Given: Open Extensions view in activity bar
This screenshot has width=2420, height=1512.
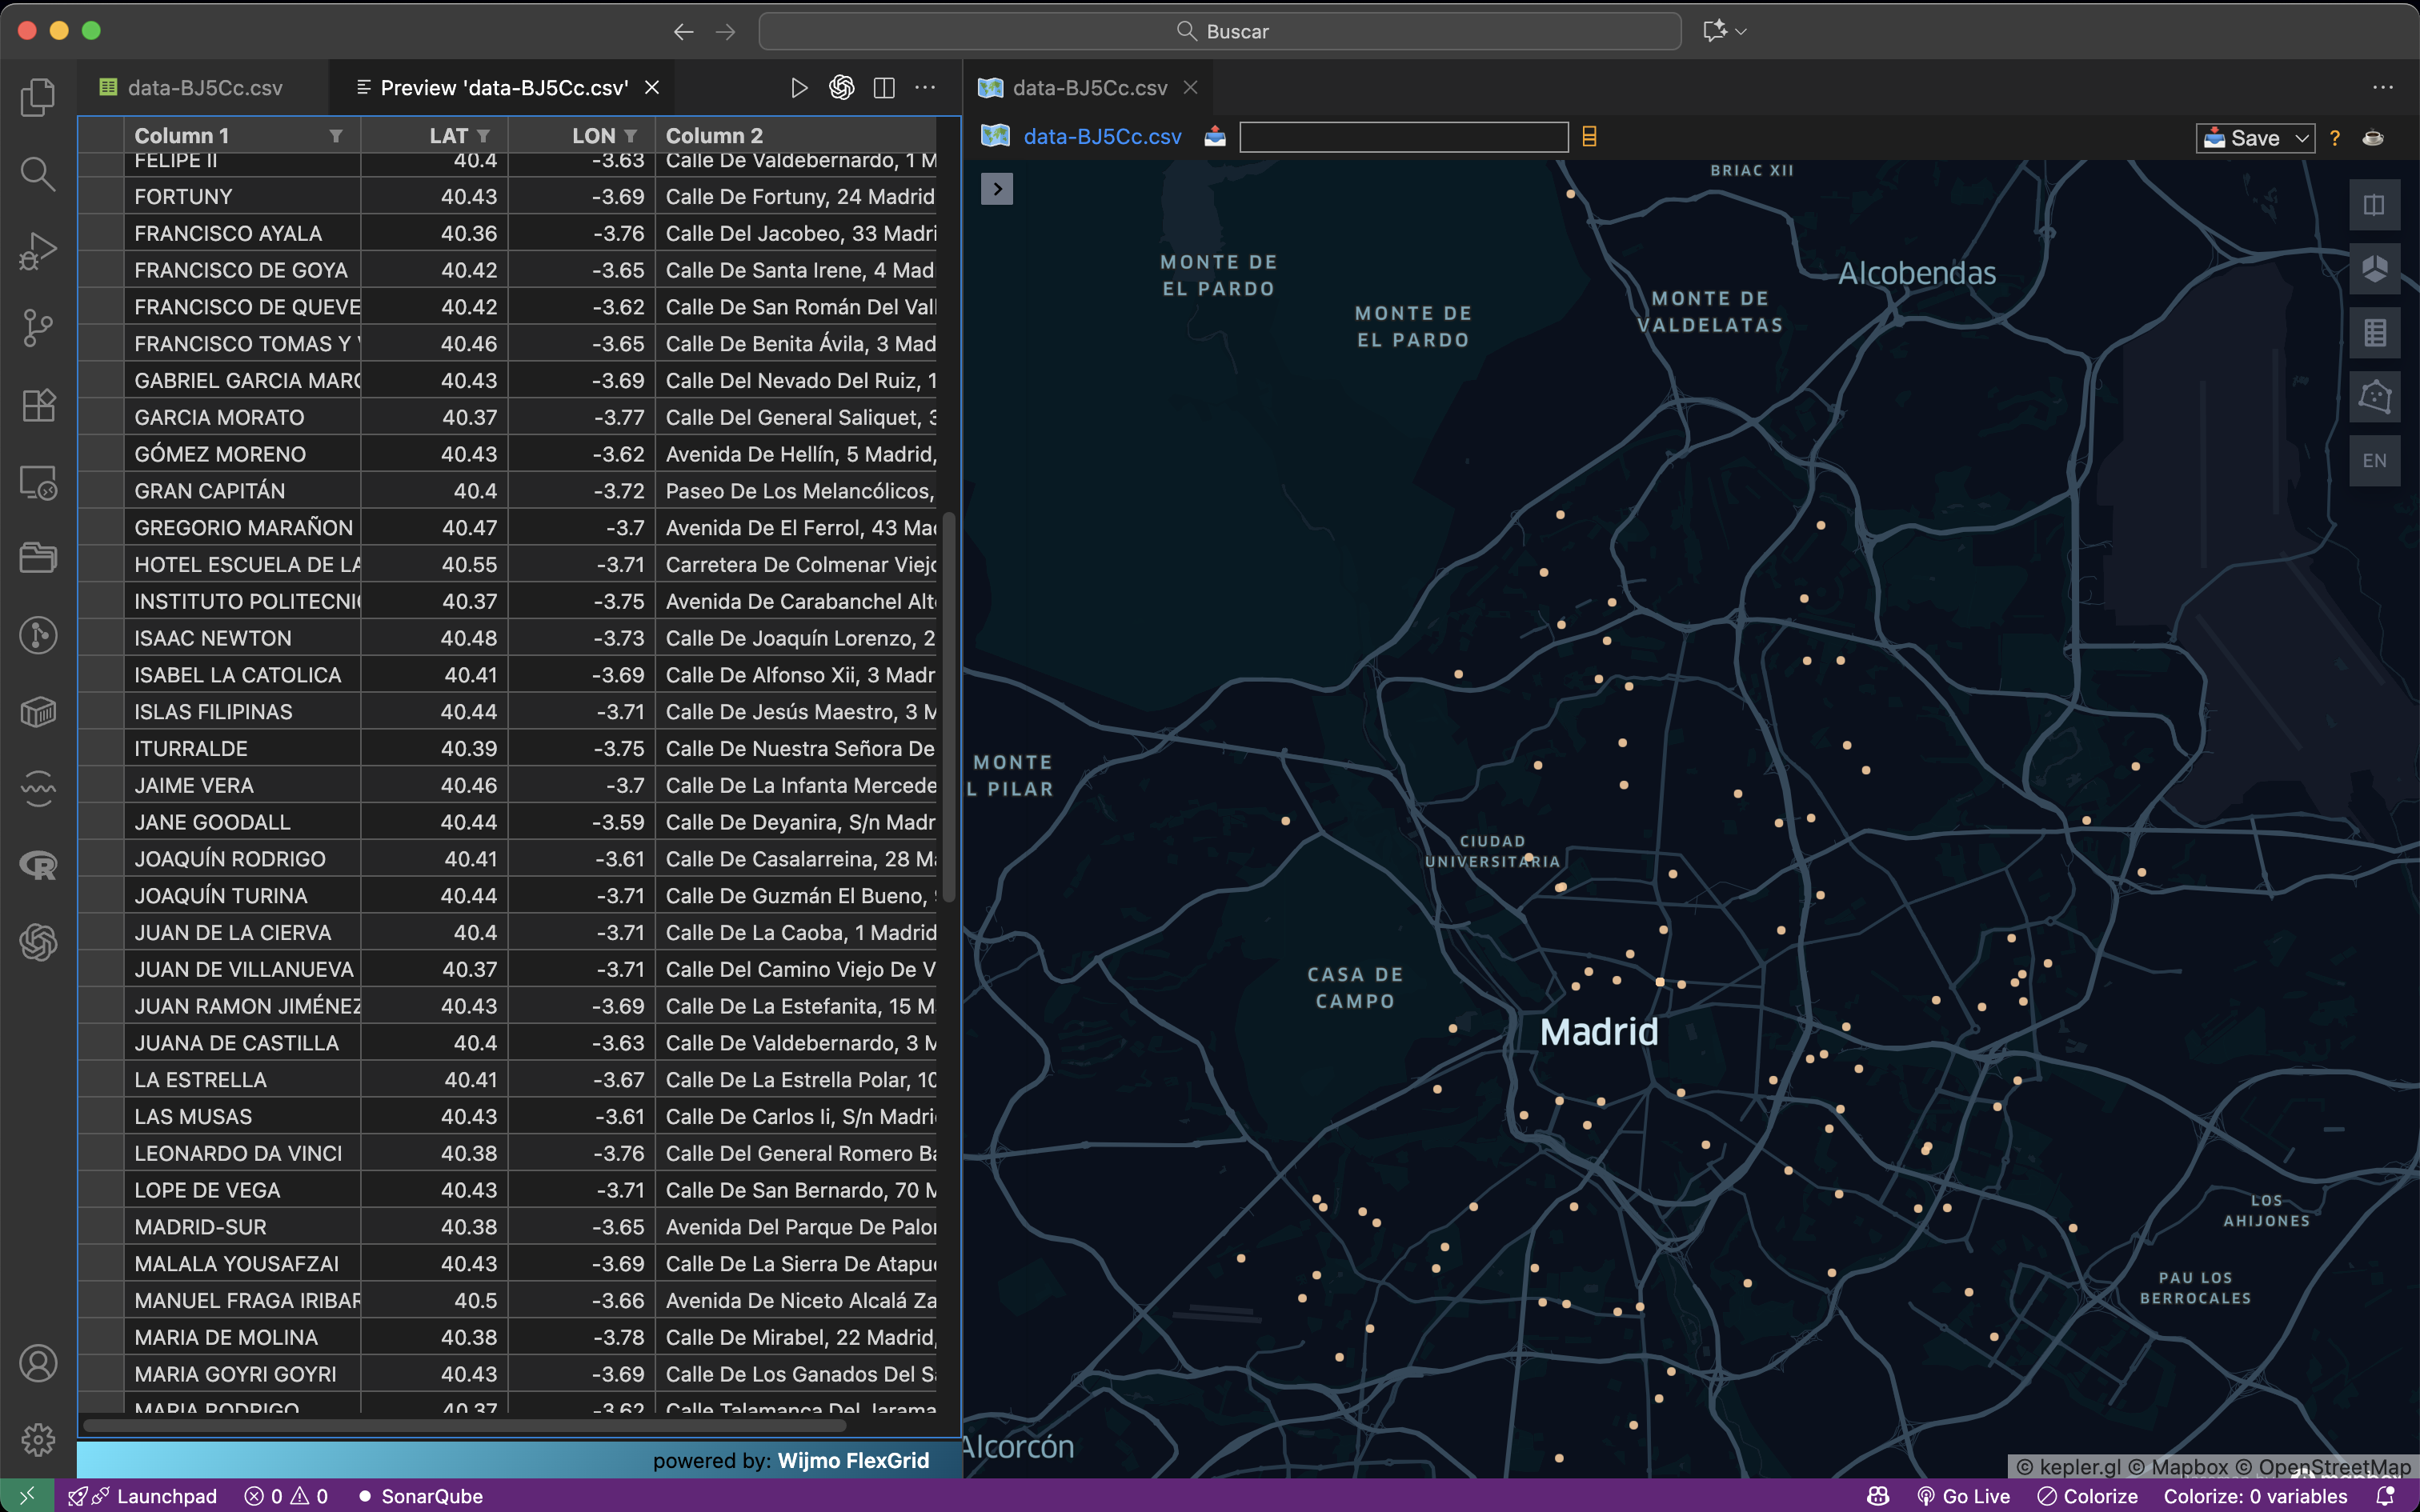Looking at the screenshot, I should coord(38,405).
